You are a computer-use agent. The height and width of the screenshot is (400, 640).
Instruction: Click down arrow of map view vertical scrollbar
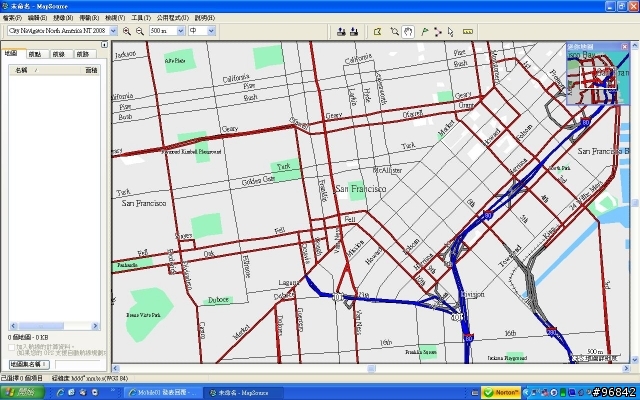[635, 360]
